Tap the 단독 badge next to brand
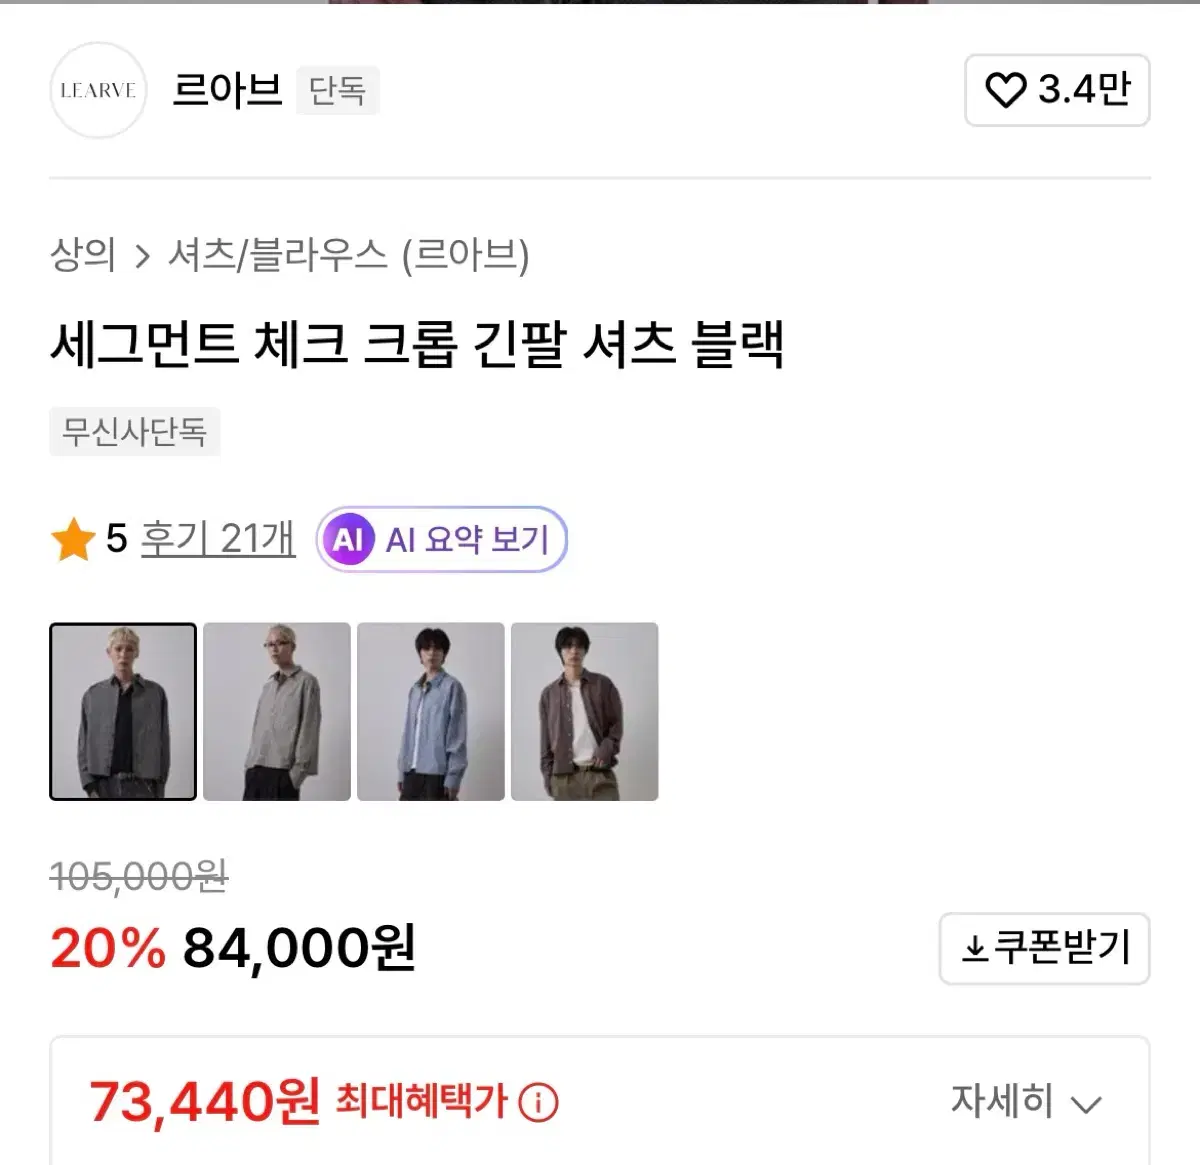Viewport: 1200px width, 1165px height. [337, 90]
